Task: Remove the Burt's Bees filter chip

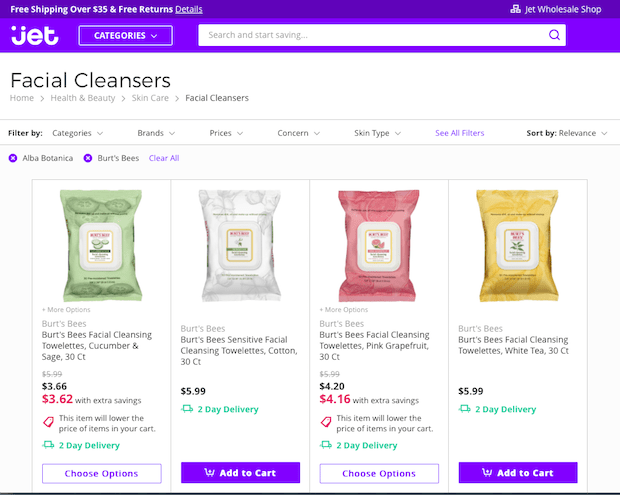Action: point(88,158)
